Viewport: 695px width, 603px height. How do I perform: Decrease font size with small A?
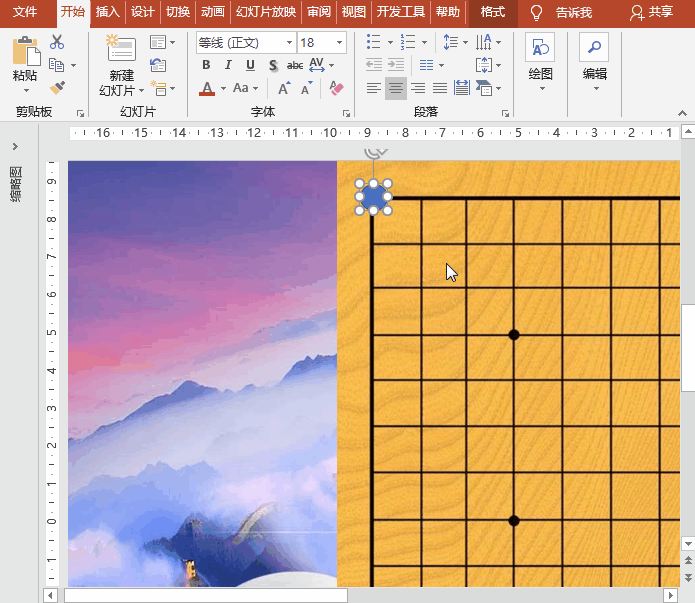(306, 88)
